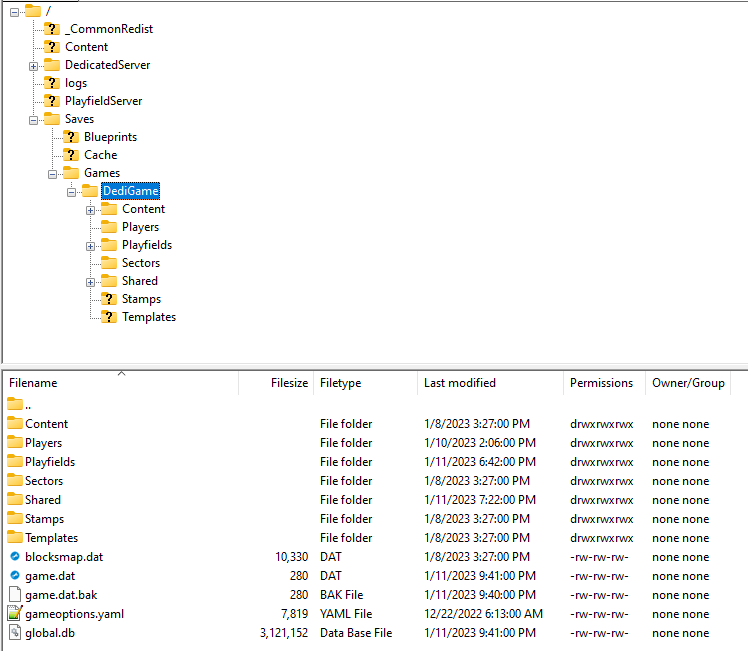The height and width of the screenshot is (651, 748).
Task: Select the Blueprints tree folder
Action: point(110,137)
